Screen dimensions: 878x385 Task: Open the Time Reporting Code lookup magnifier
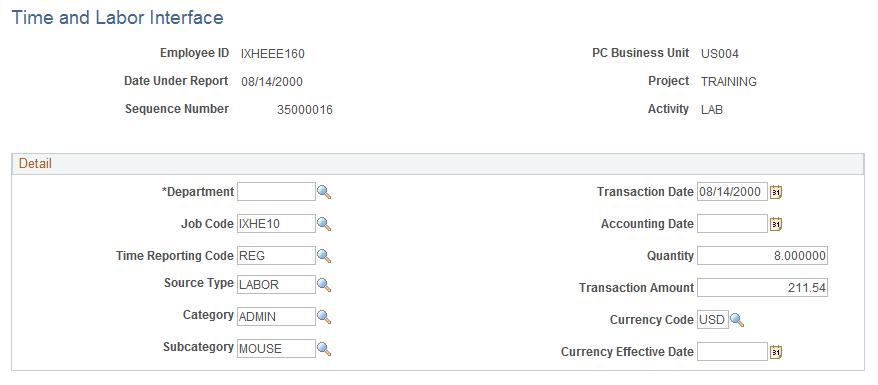(x=324, y=256)
